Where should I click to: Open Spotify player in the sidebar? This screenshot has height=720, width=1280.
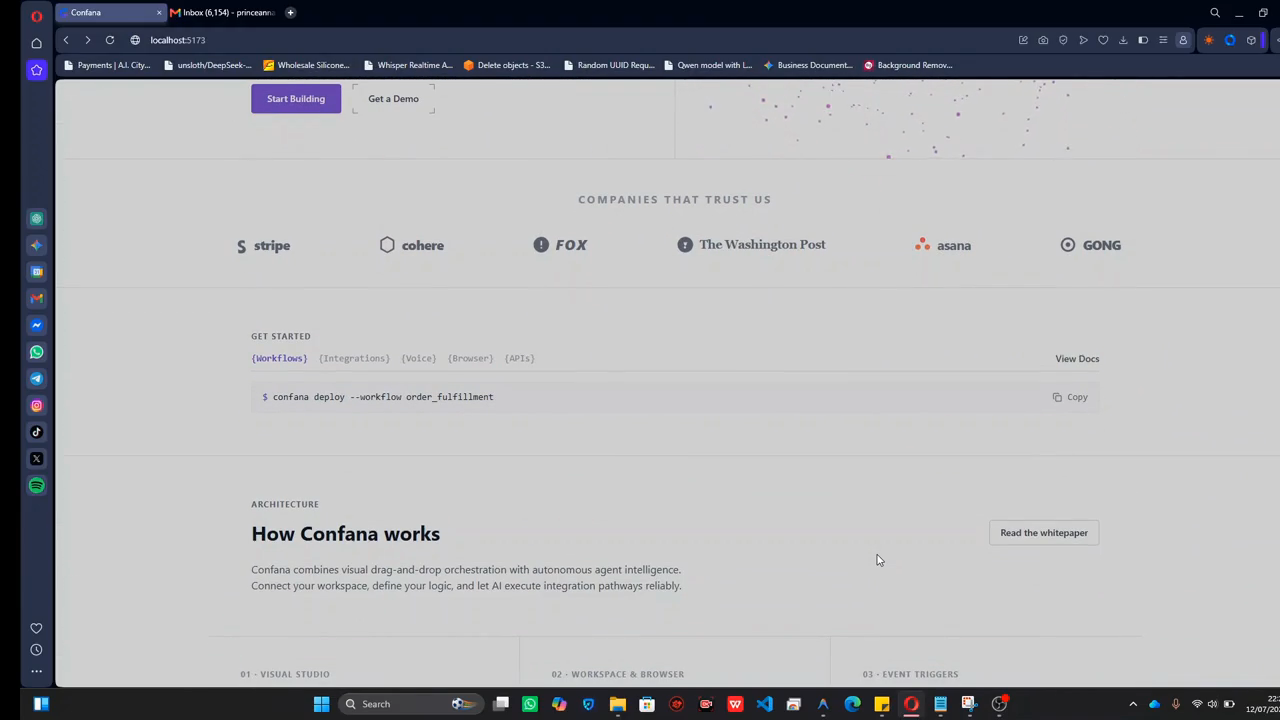coord(37,486)
